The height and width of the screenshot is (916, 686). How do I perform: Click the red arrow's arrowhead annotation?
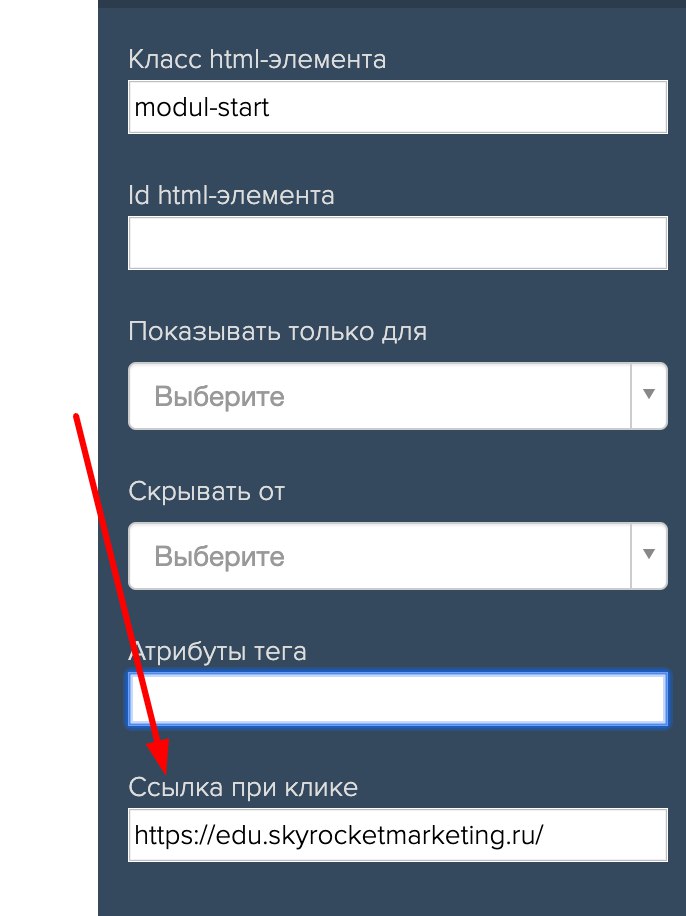click(x=159, y=757)
